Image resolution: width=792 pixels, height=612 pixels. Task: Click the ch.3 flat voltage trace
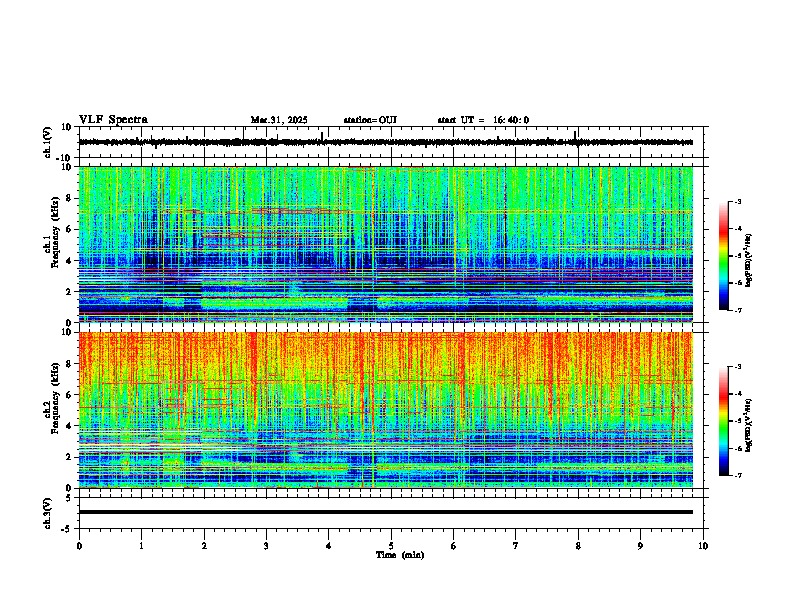pos(386,512)
